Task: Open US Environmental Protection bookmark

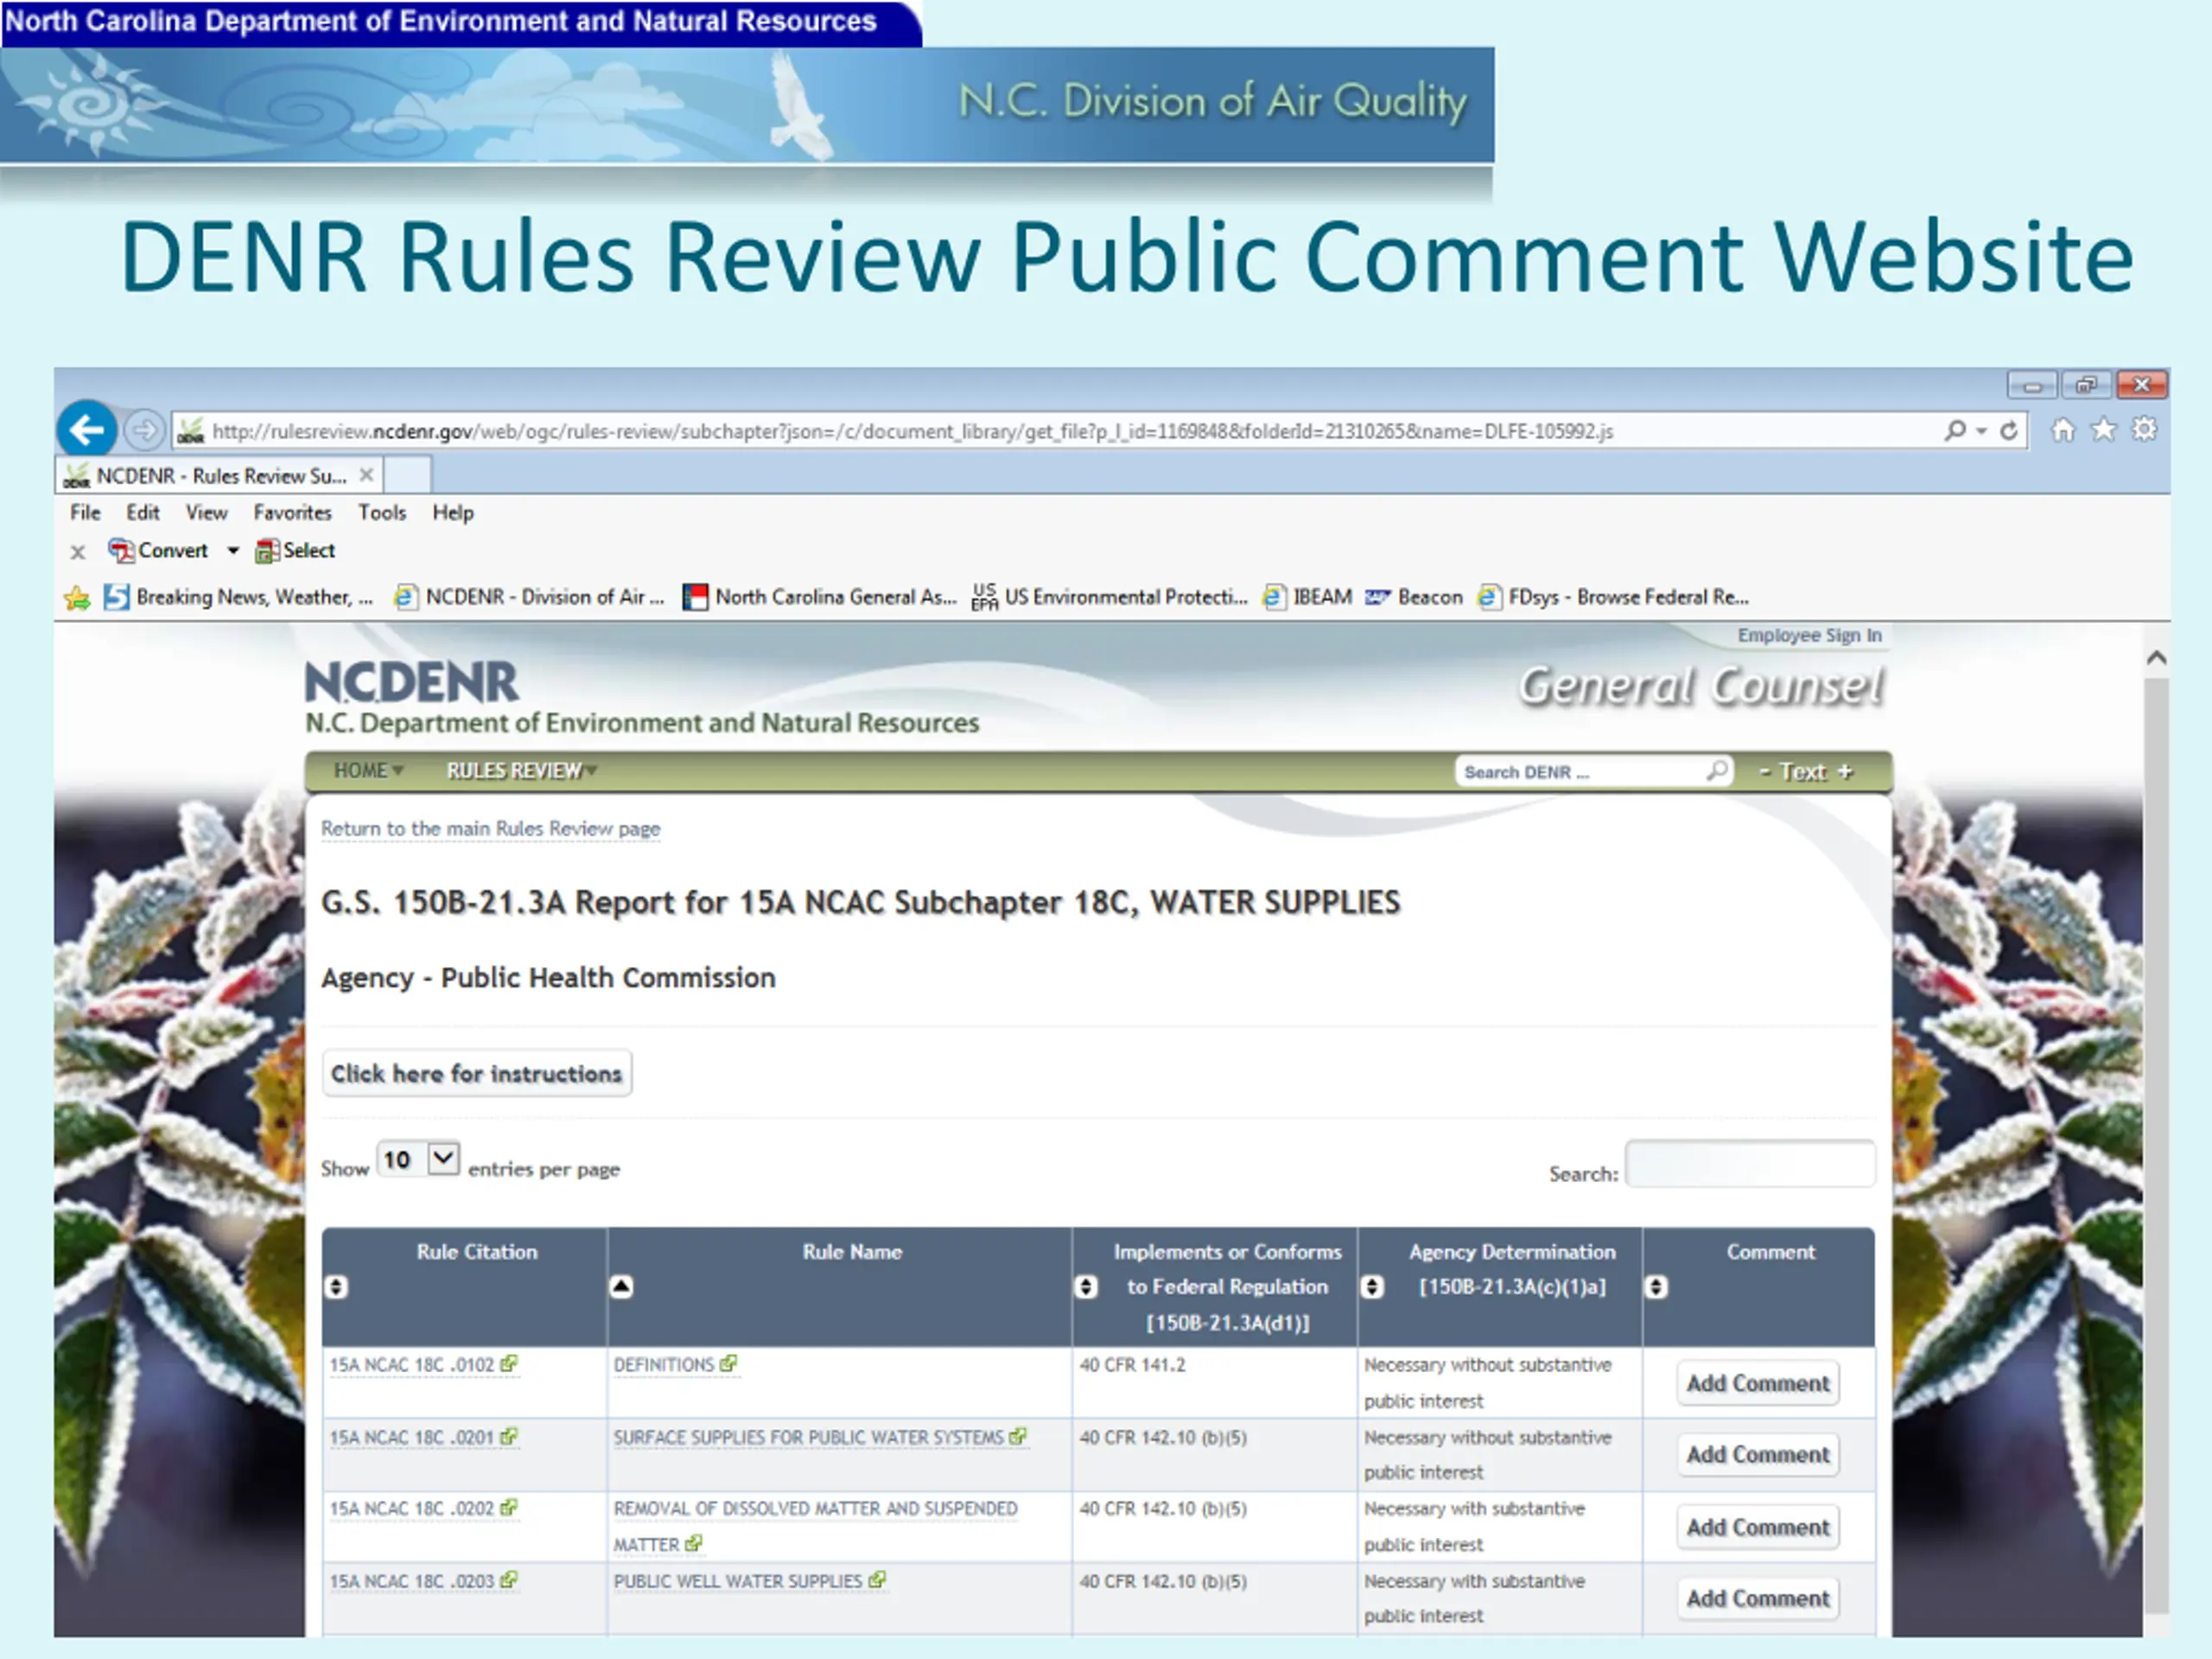Action: 1110,597
